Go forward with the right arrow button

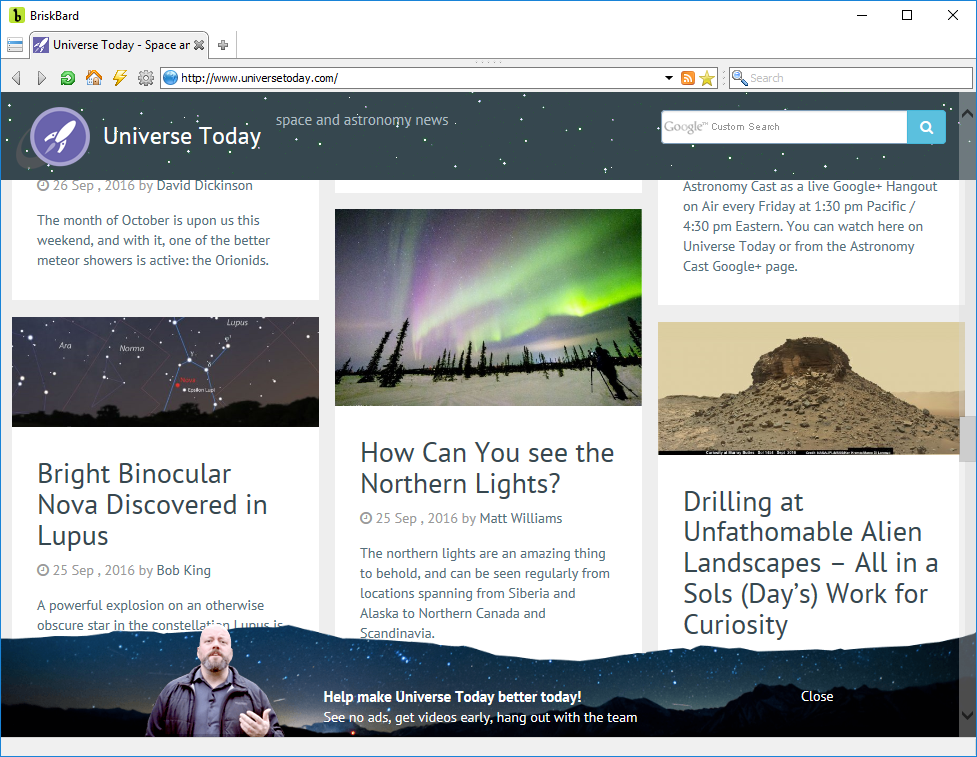(42, 78)
